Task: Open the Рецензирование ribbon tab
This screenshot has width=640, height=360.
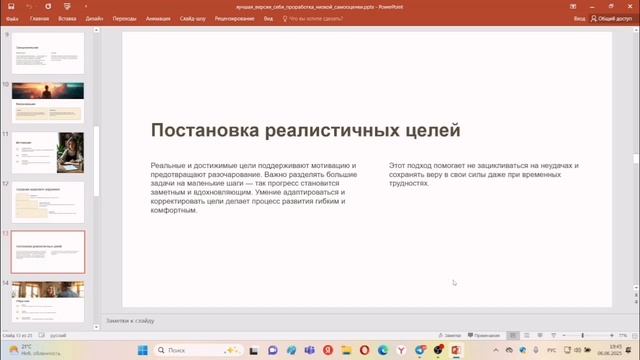Action: 235,19
